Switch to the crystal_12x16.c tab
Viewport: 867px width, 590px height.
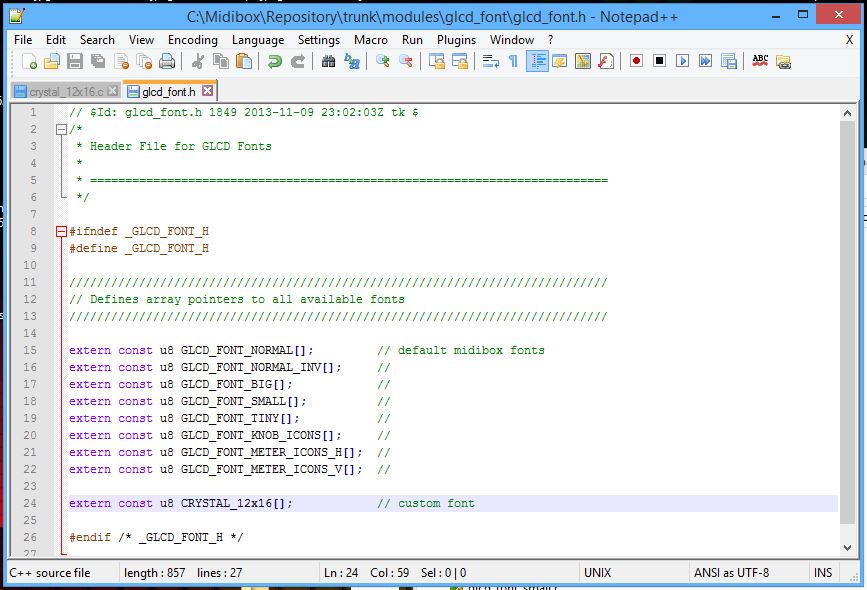point(66,92)
